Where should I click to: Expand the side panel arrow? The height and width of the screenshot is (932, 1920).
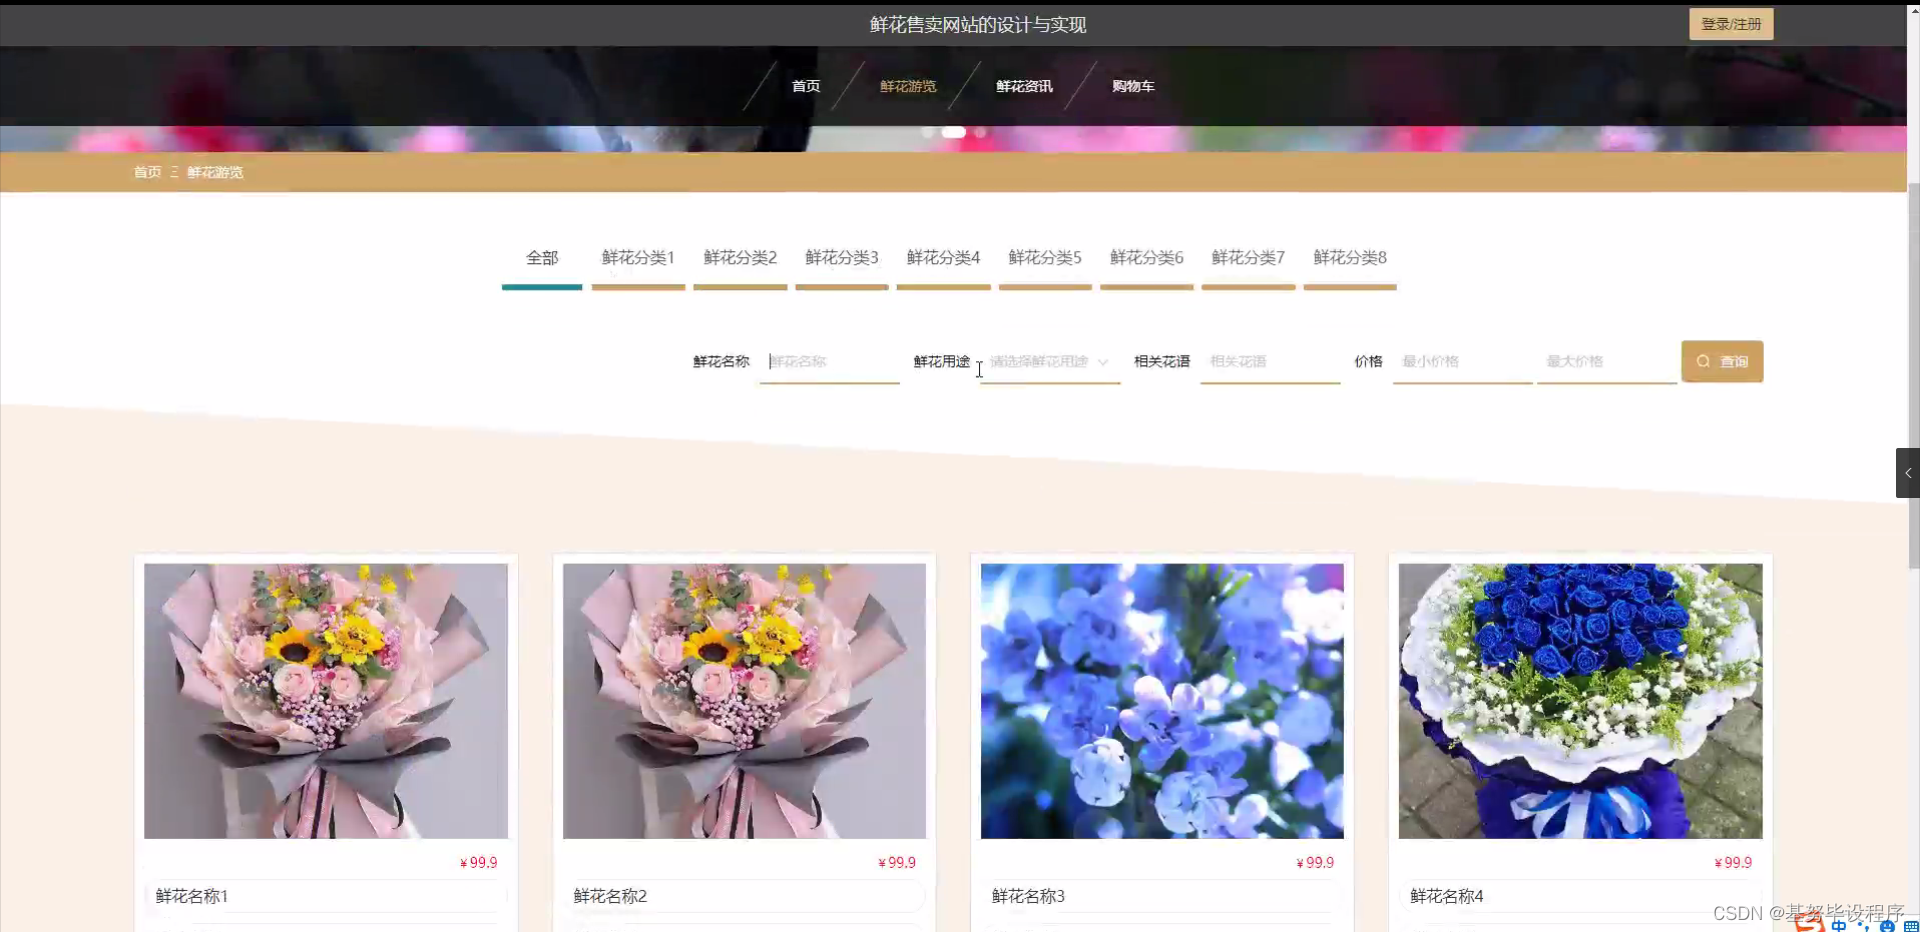1908,473
